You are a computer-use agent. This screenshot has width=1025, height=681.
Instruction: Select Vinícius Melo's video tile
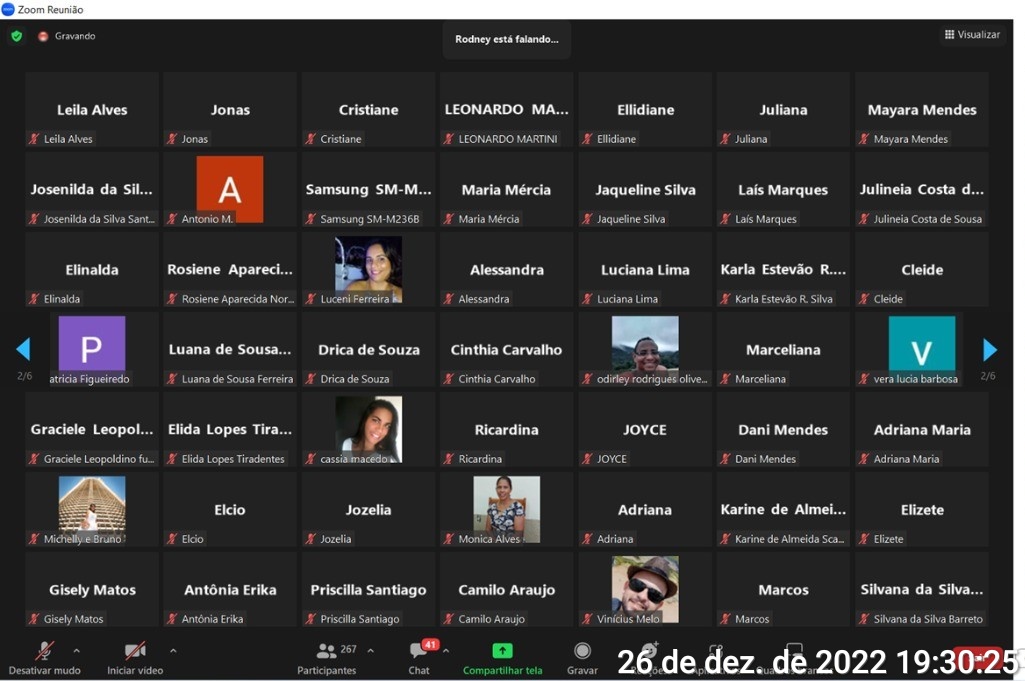(645, 589)
